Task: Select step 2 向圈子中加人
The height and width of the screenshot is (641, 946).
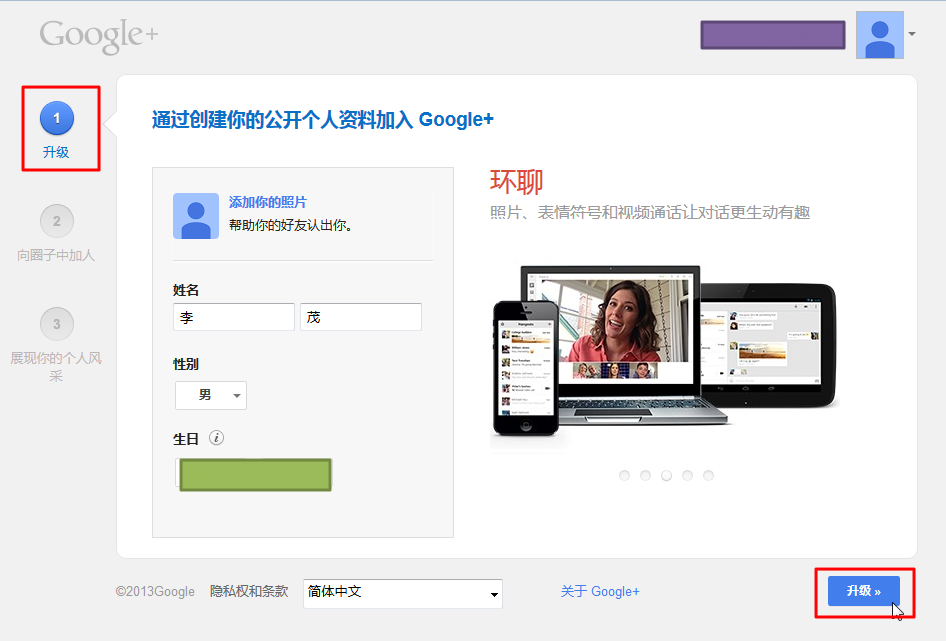Action: pos(57,222)
